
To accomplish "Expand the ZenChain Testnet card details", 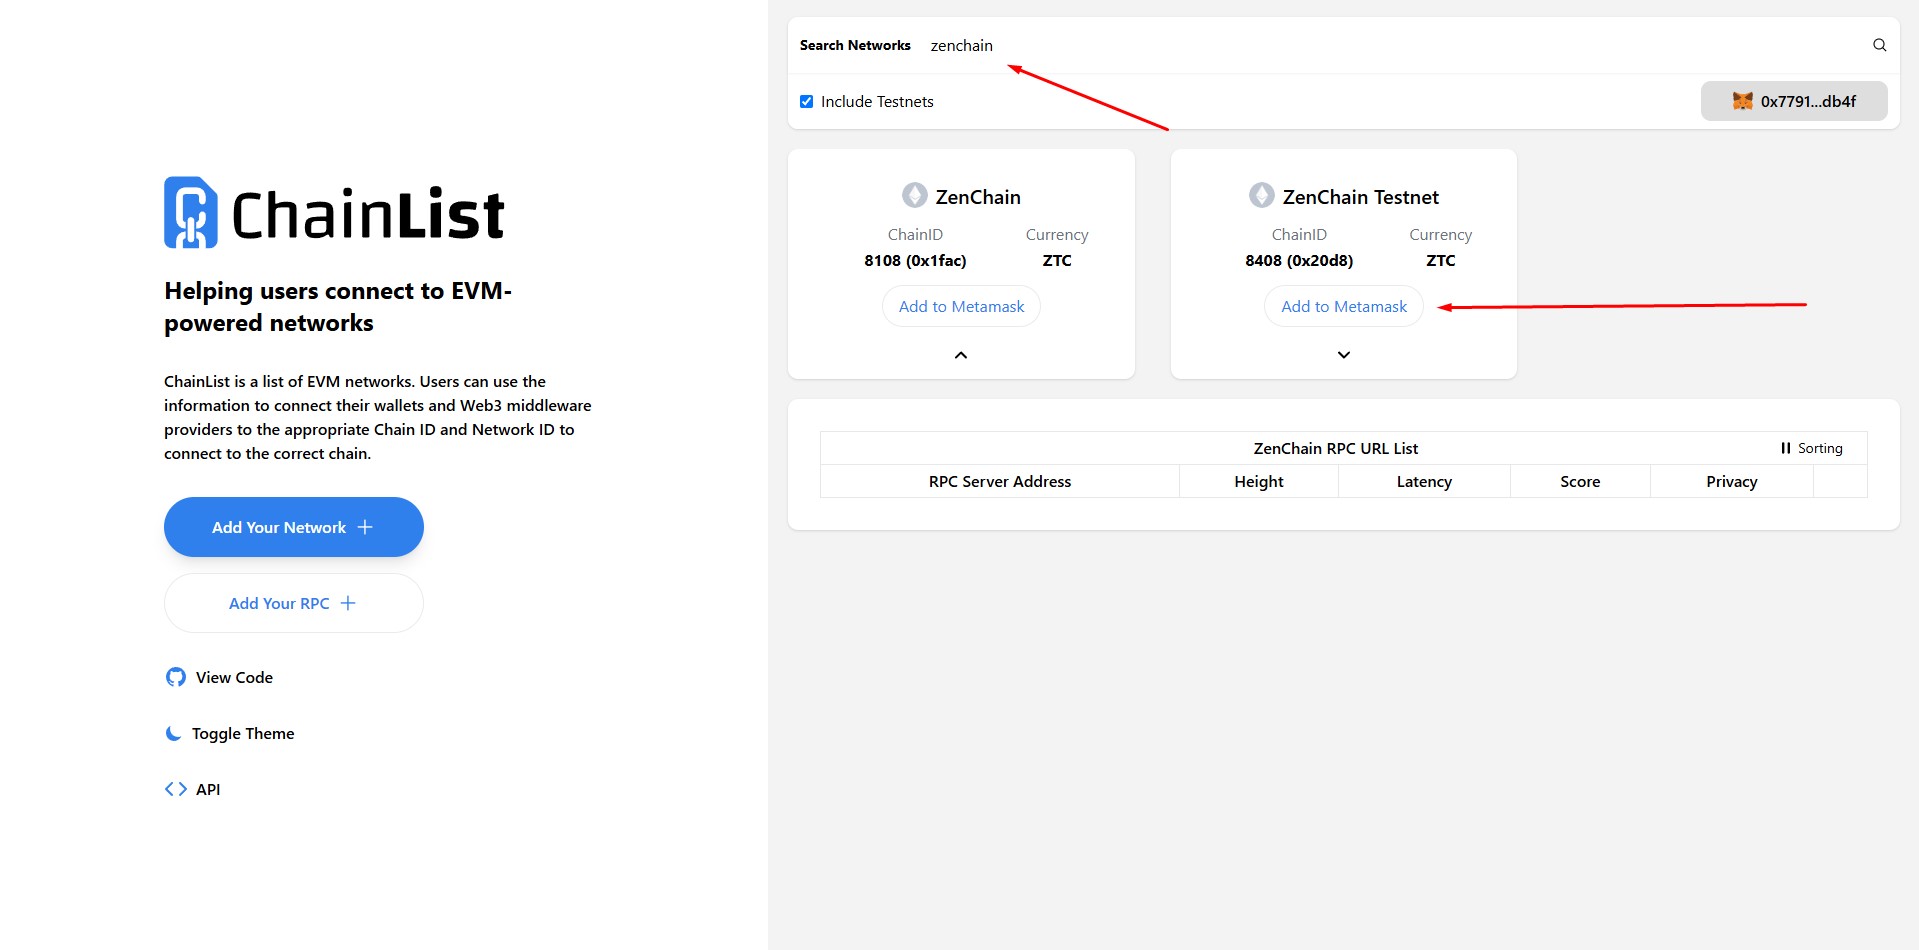I will tap(1343, 355).
